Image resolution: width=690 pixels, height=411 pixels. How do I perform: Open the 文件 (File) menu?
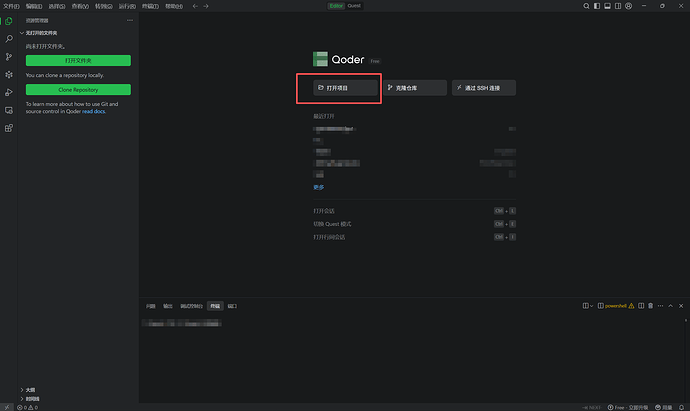pos(11,6)
